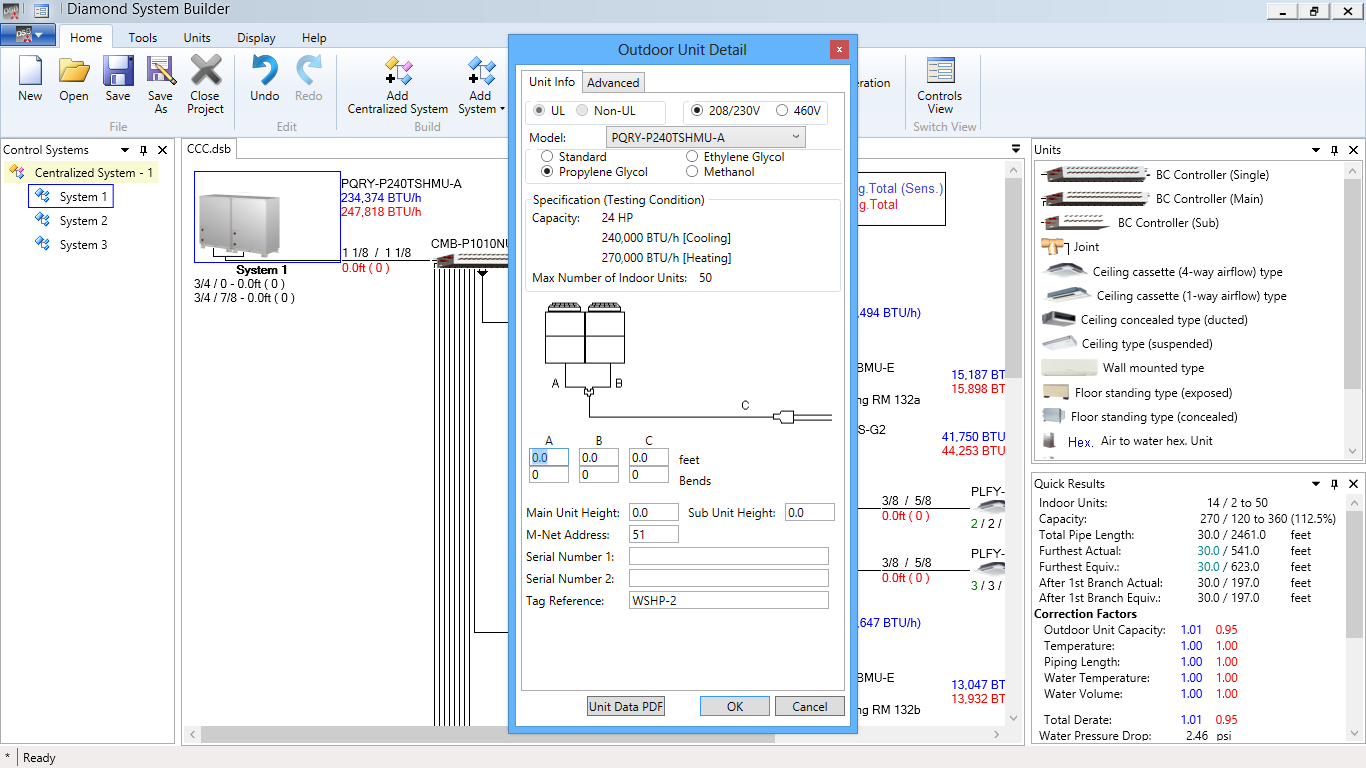Select Floor standing type (concealed)
The image size is (1366, 768).
(x=1140, y=417)
